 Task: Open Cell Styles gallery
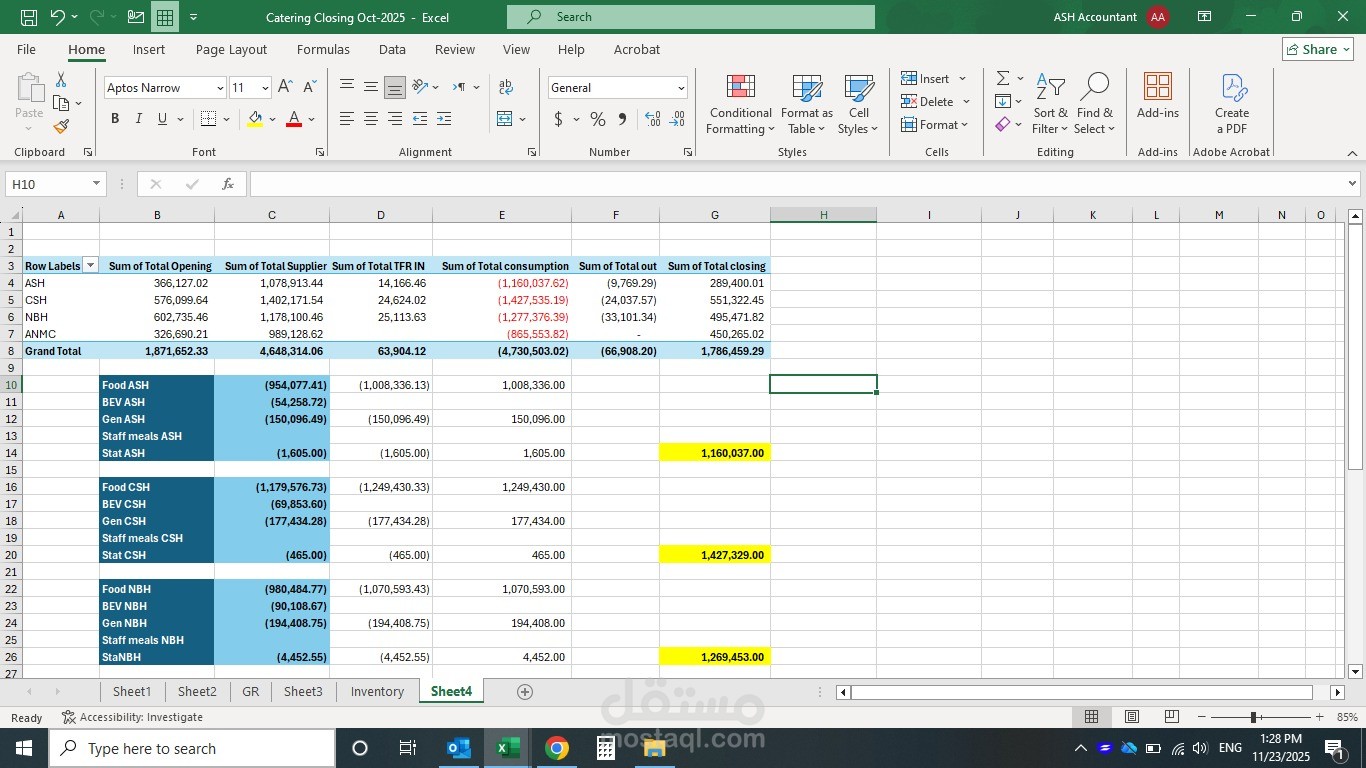coord(858,105)
